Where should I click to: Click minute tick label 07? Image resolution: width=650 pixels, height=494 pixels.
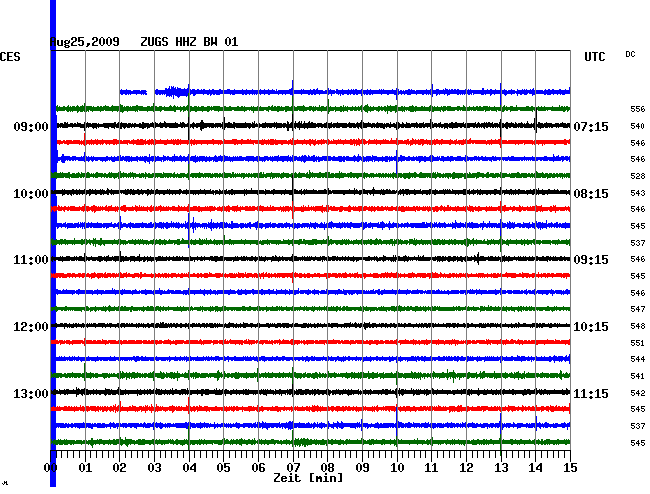click(293, 468)
